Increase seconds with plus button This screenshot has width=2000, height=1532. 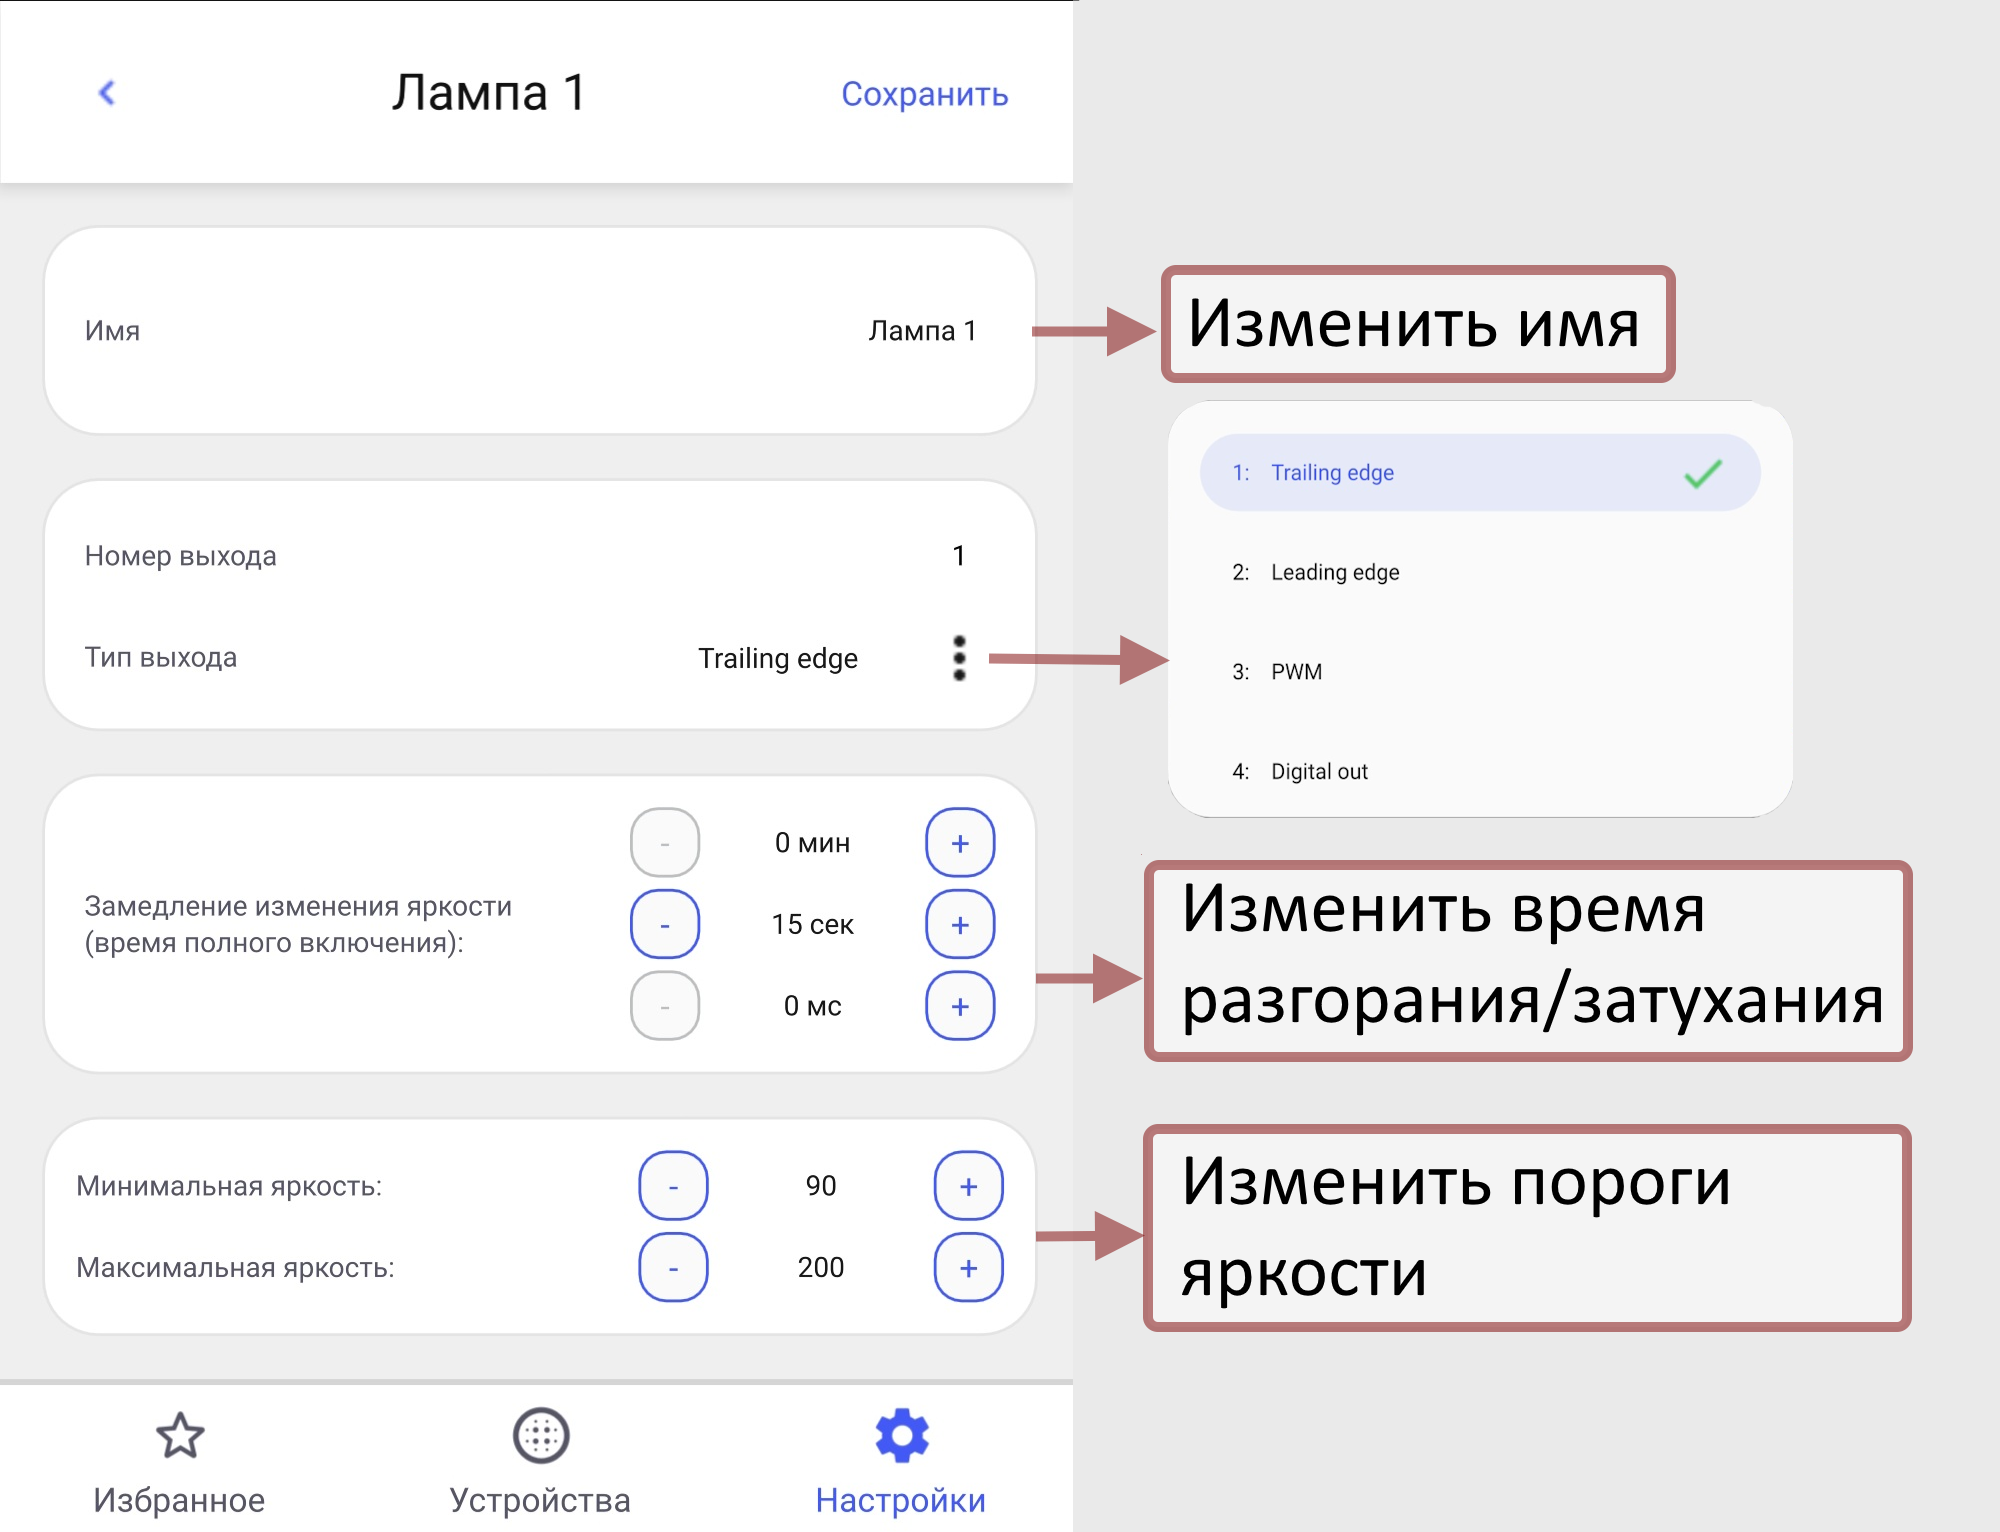960,925
